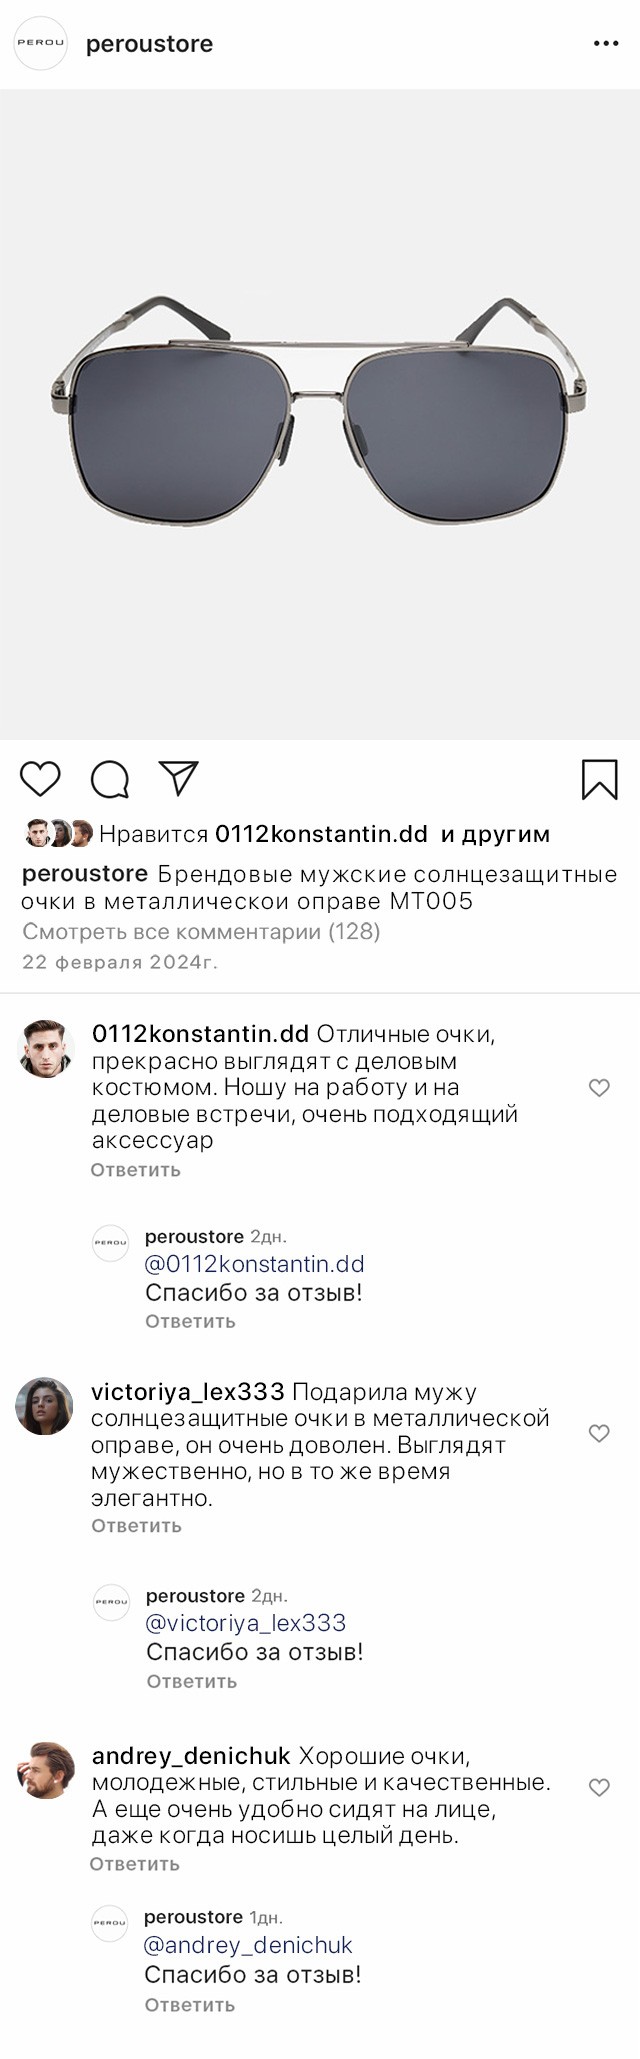Image resolution: width=640 pixels, height=2059 pixels.
Task: Like victoriya_lex333's comment
Action: point(599,1433)
